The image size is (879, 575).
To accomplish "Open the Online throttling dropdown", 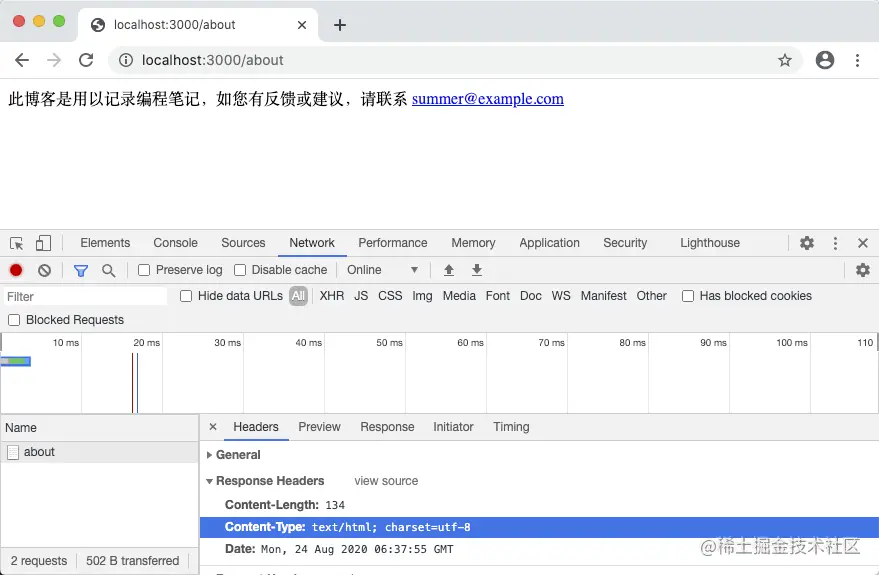I will (382, 270).
